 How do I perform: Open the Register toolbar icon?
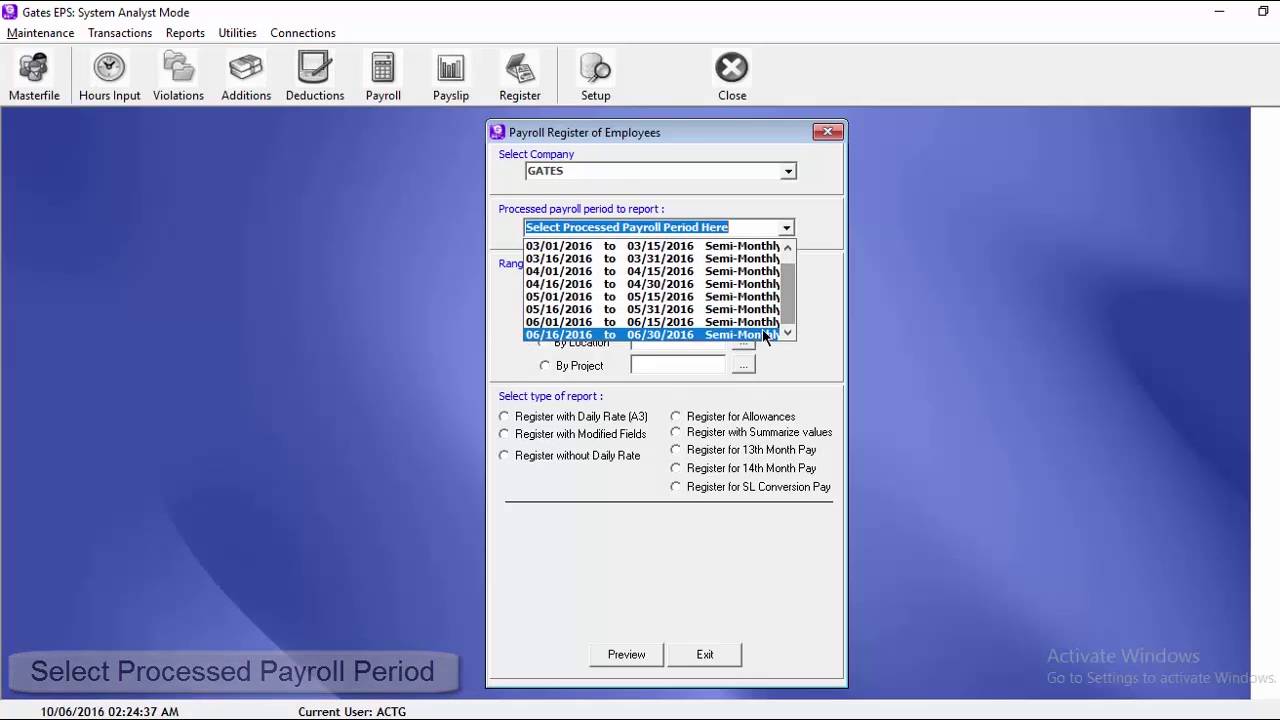pos(520,77)
